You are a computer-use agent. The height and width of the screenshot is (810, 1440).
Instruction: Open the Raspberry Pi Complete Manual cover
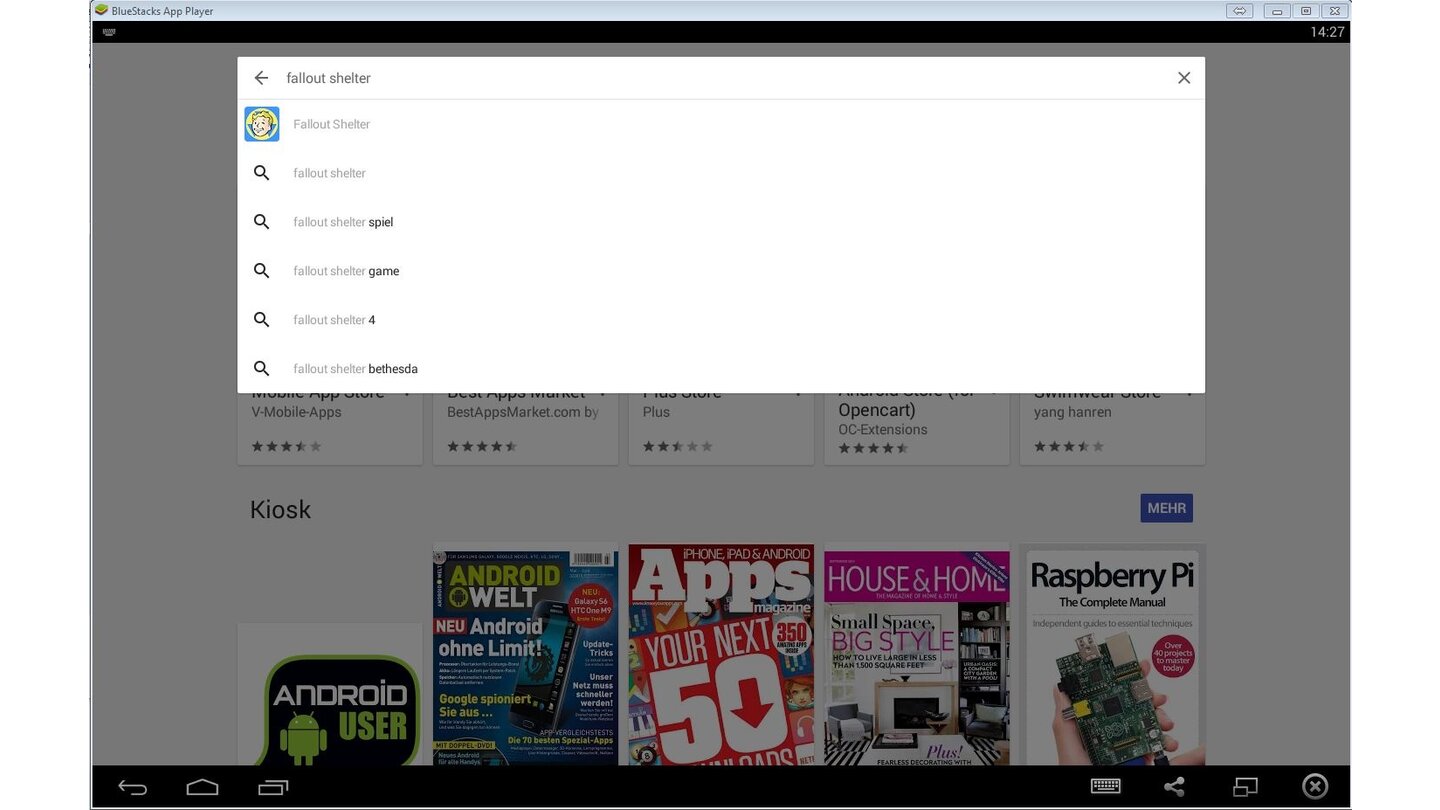click(1113, 655)
